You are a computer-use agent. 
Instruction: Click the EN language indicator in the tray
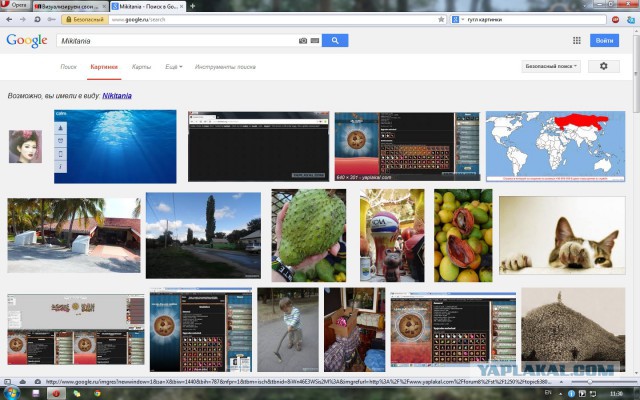tap(548, 393)
